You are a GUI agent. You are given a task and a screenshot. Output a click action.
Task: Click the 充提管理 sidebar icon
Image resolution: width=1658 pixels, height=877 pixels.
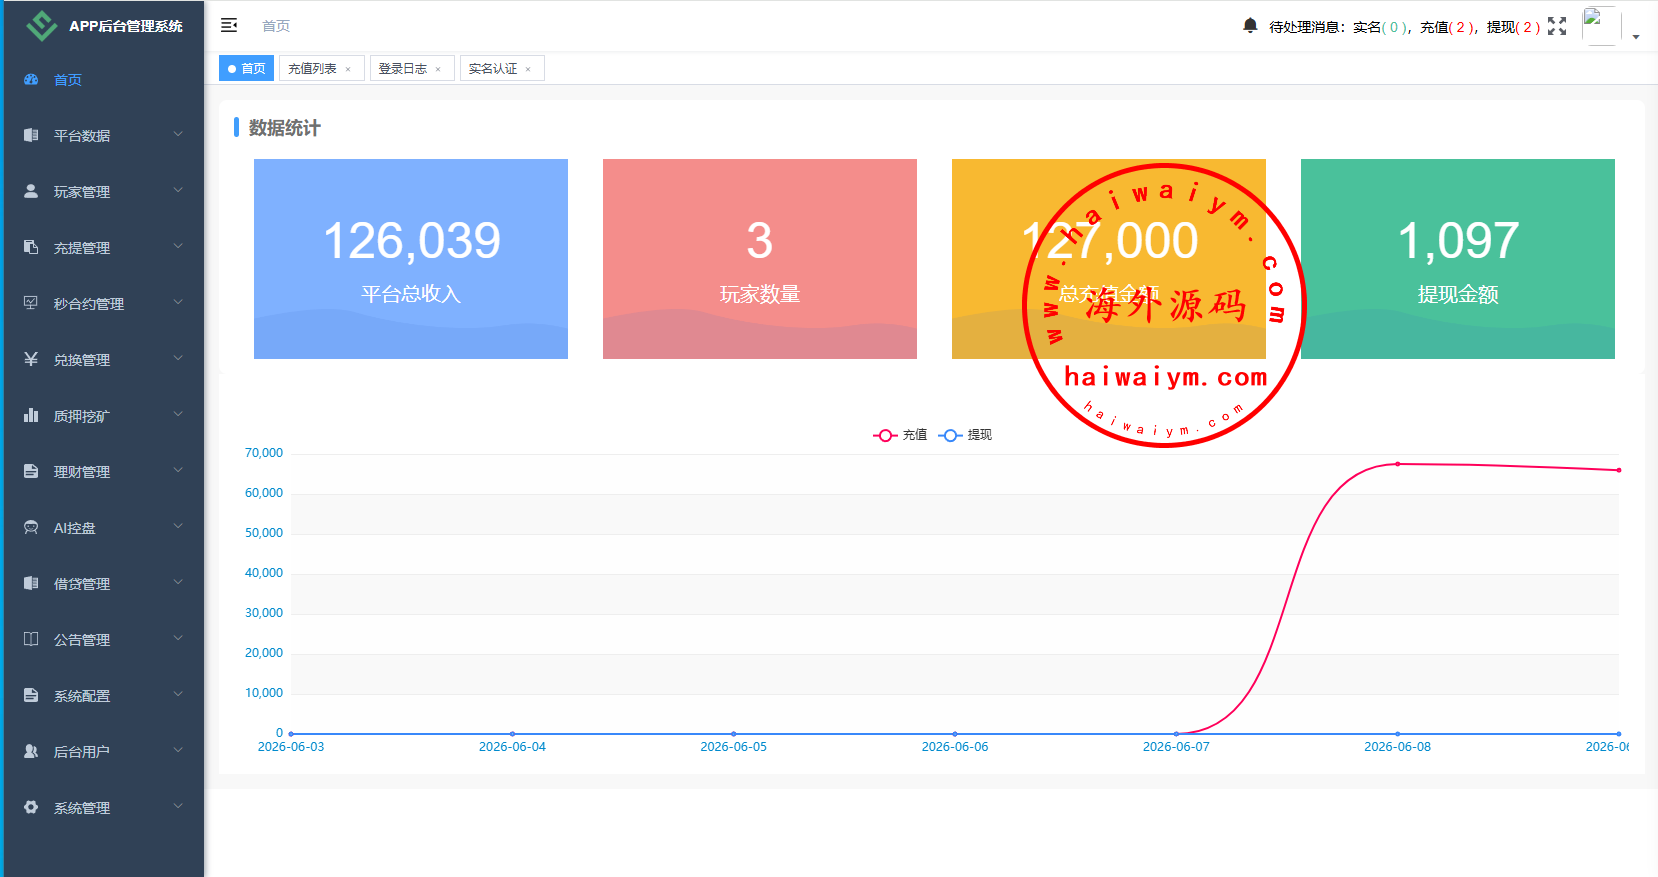point(31,247)
